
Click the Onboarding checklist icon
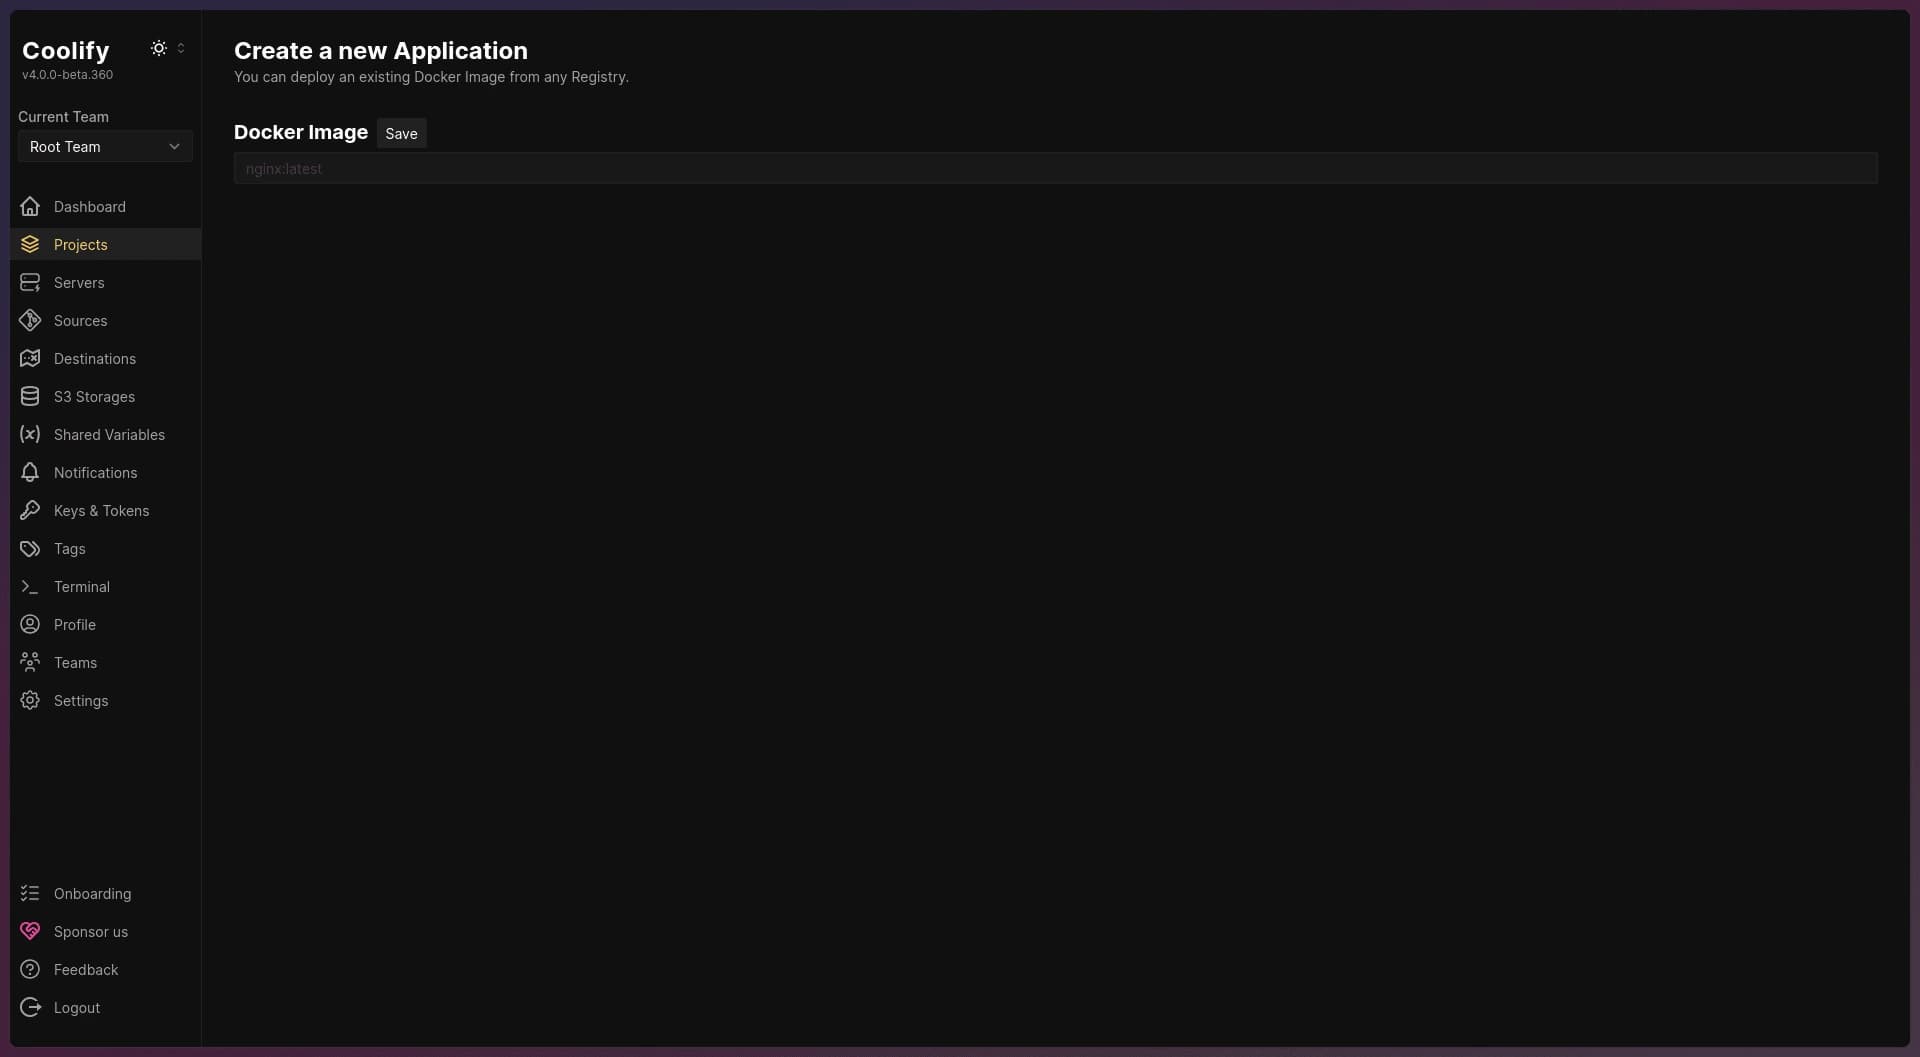pyautogui.click(x=30, y=893)
